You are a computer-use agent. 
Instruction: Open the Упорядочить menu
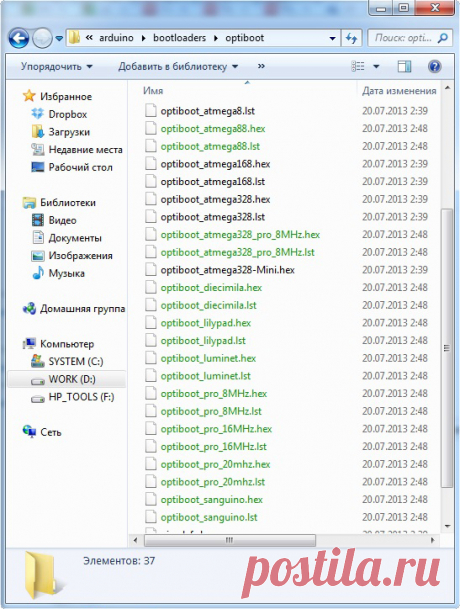tap(57, 66)
